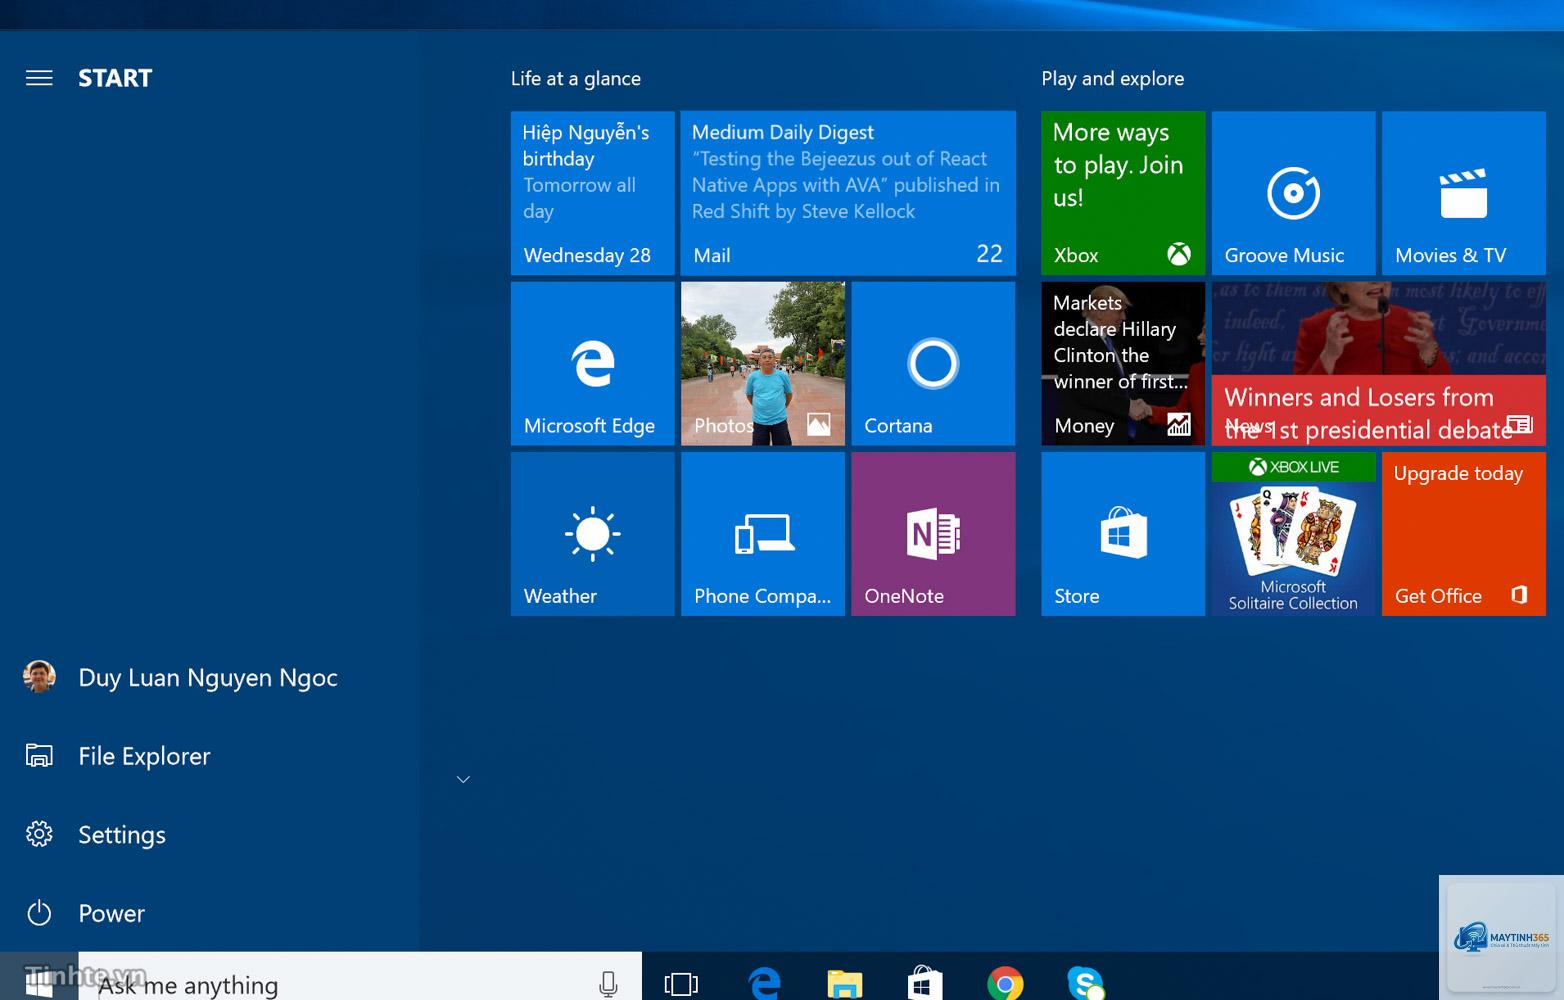
Task: Open File Explorer from the taskbar
Action: coord(845,984)
